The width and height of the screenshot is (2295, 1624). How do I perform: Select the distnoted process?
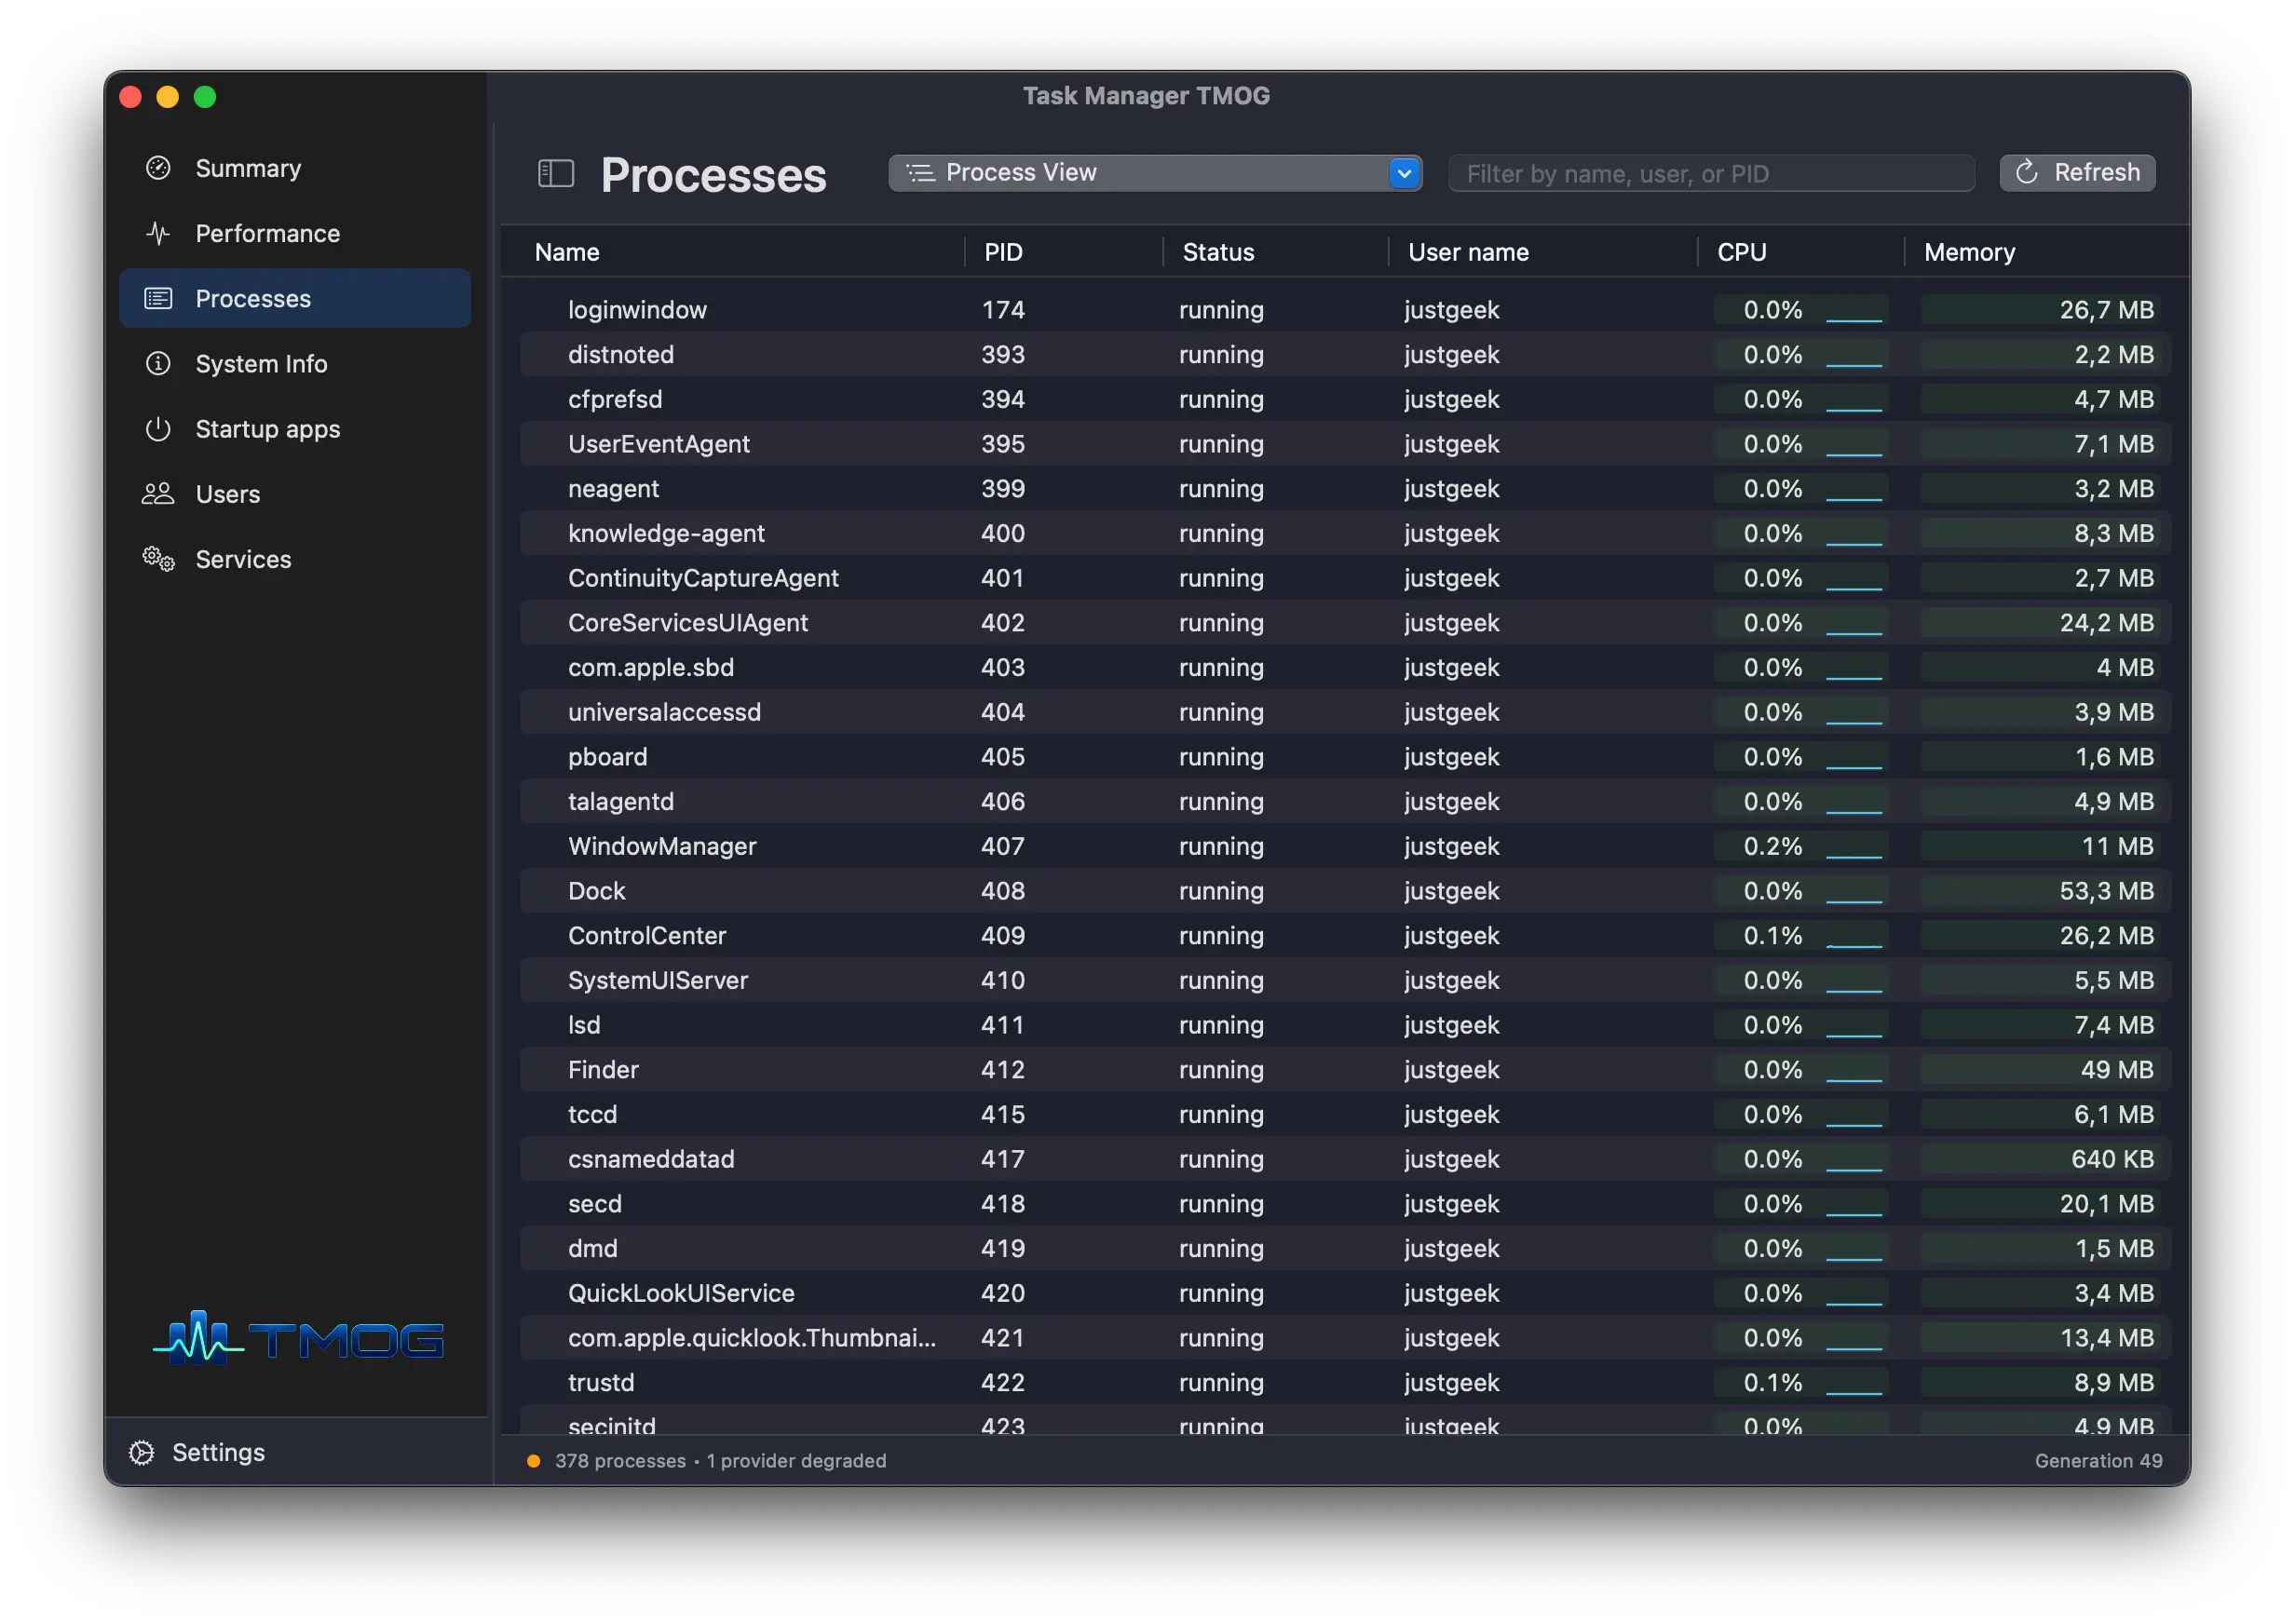tap(1345, 354)
